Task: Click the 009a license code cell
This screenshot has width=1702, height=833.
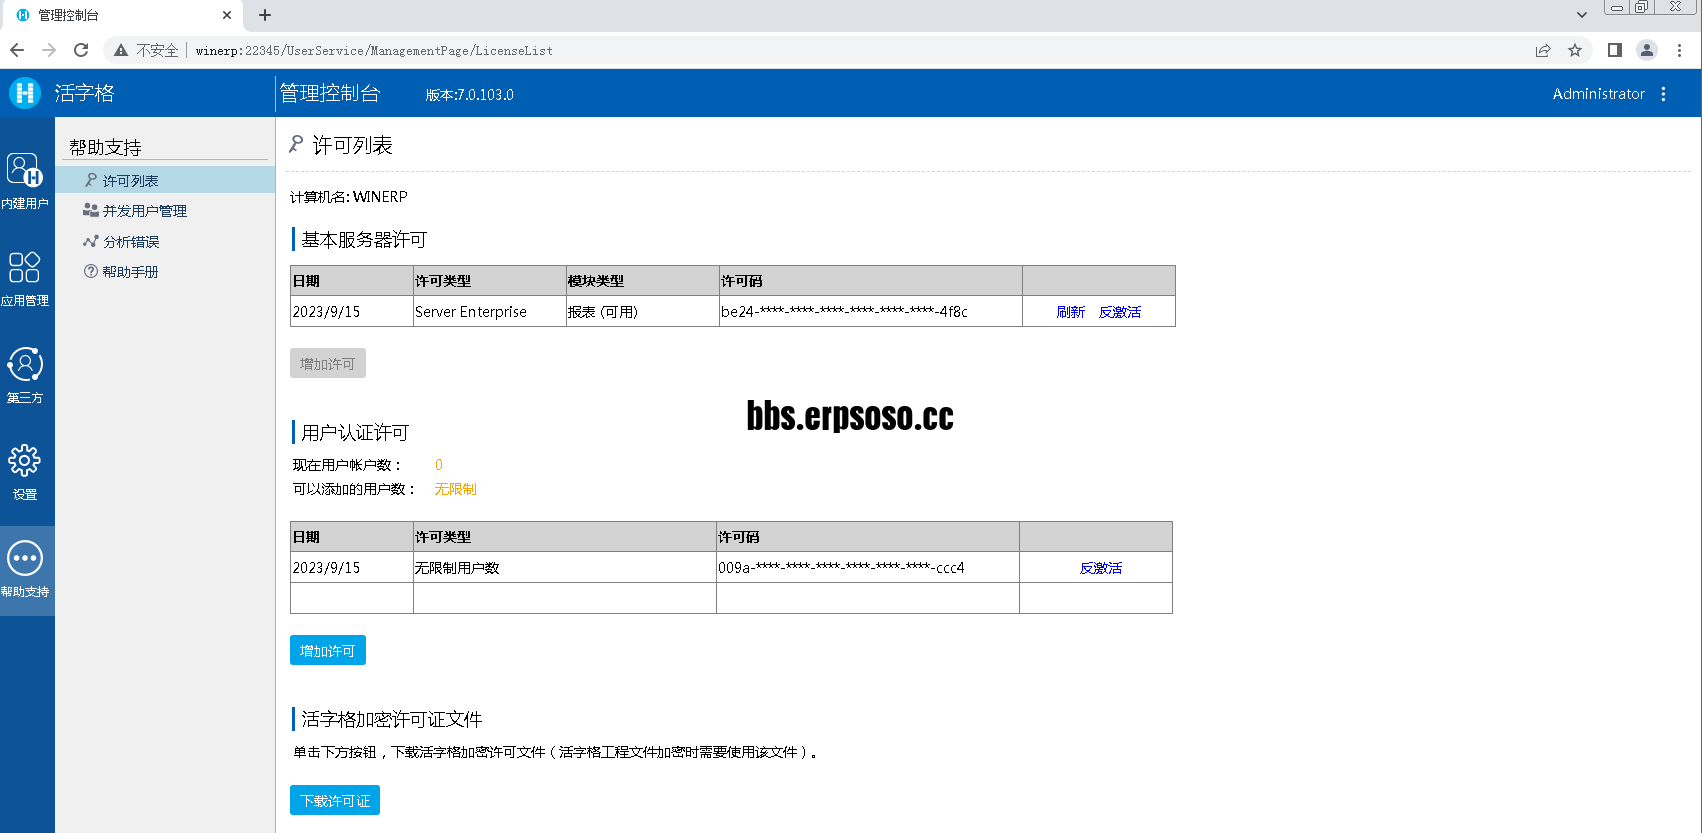Action: pyautogui.click(x=868, y=568)
